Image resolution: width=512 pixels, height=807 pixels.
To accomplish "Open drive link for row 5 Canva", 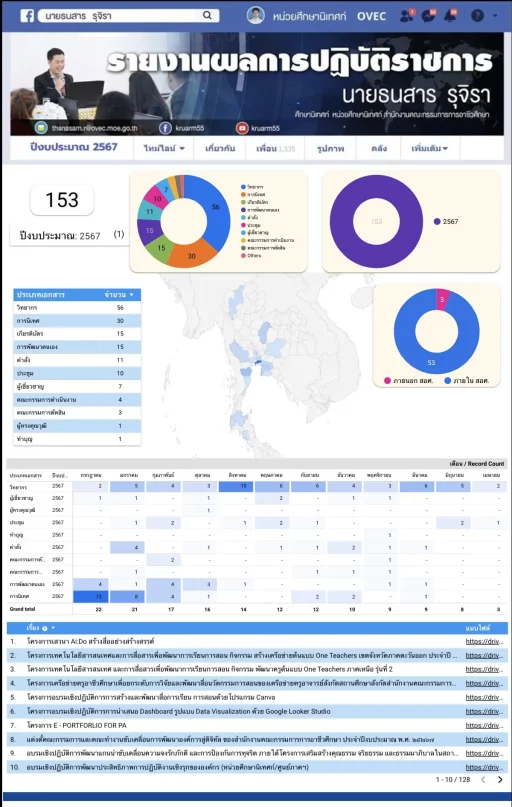I will 484,697.
